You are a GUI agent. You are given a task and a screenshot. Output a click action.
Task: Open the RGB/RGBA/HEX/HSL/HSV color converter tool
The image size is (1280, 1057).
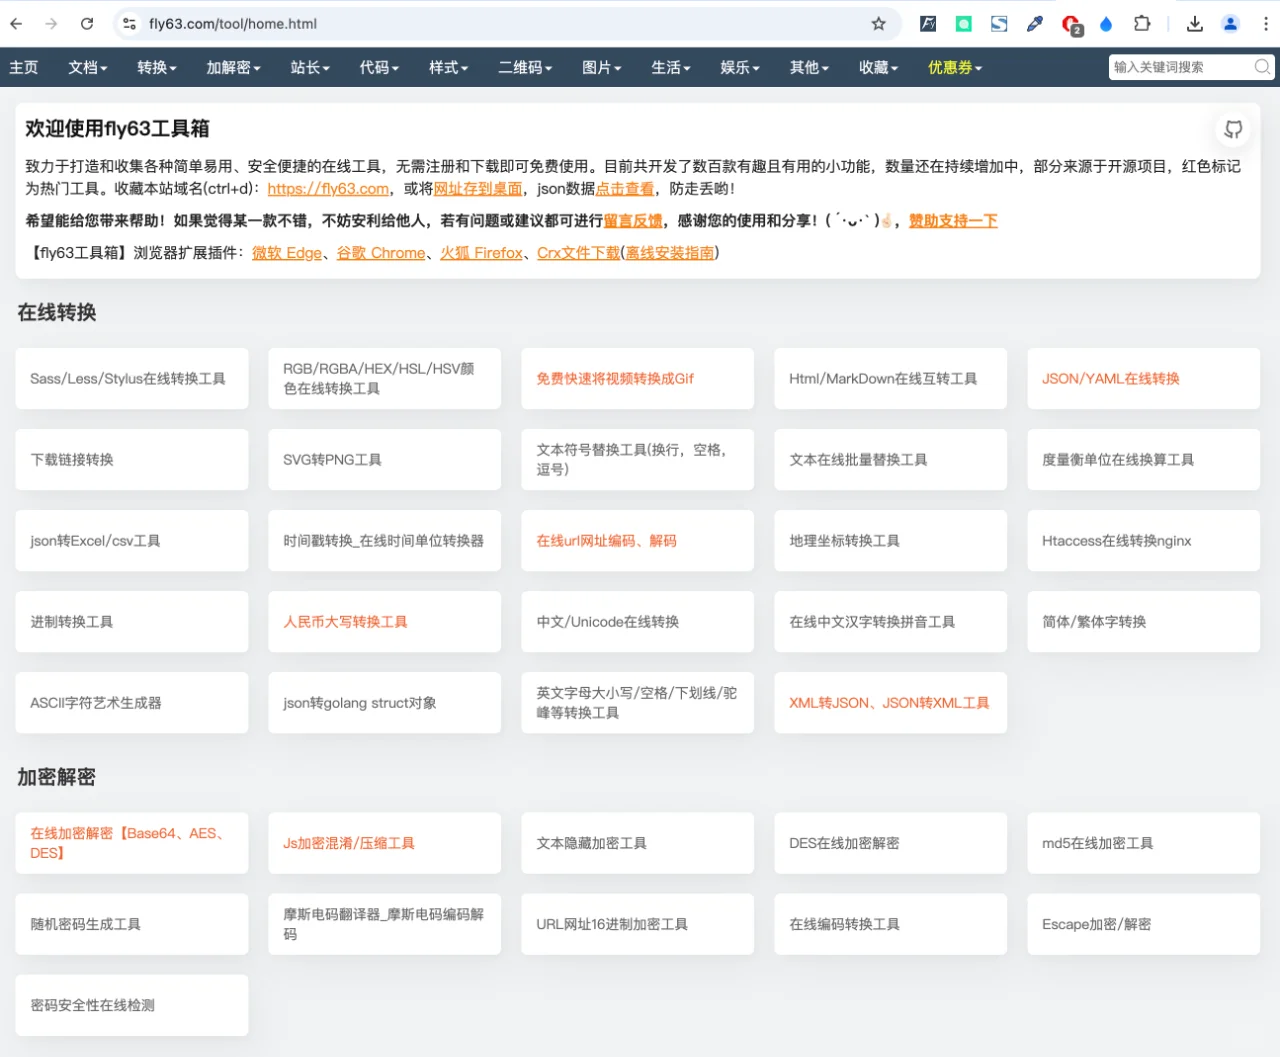pyautogui.click(x=384, y=378)
